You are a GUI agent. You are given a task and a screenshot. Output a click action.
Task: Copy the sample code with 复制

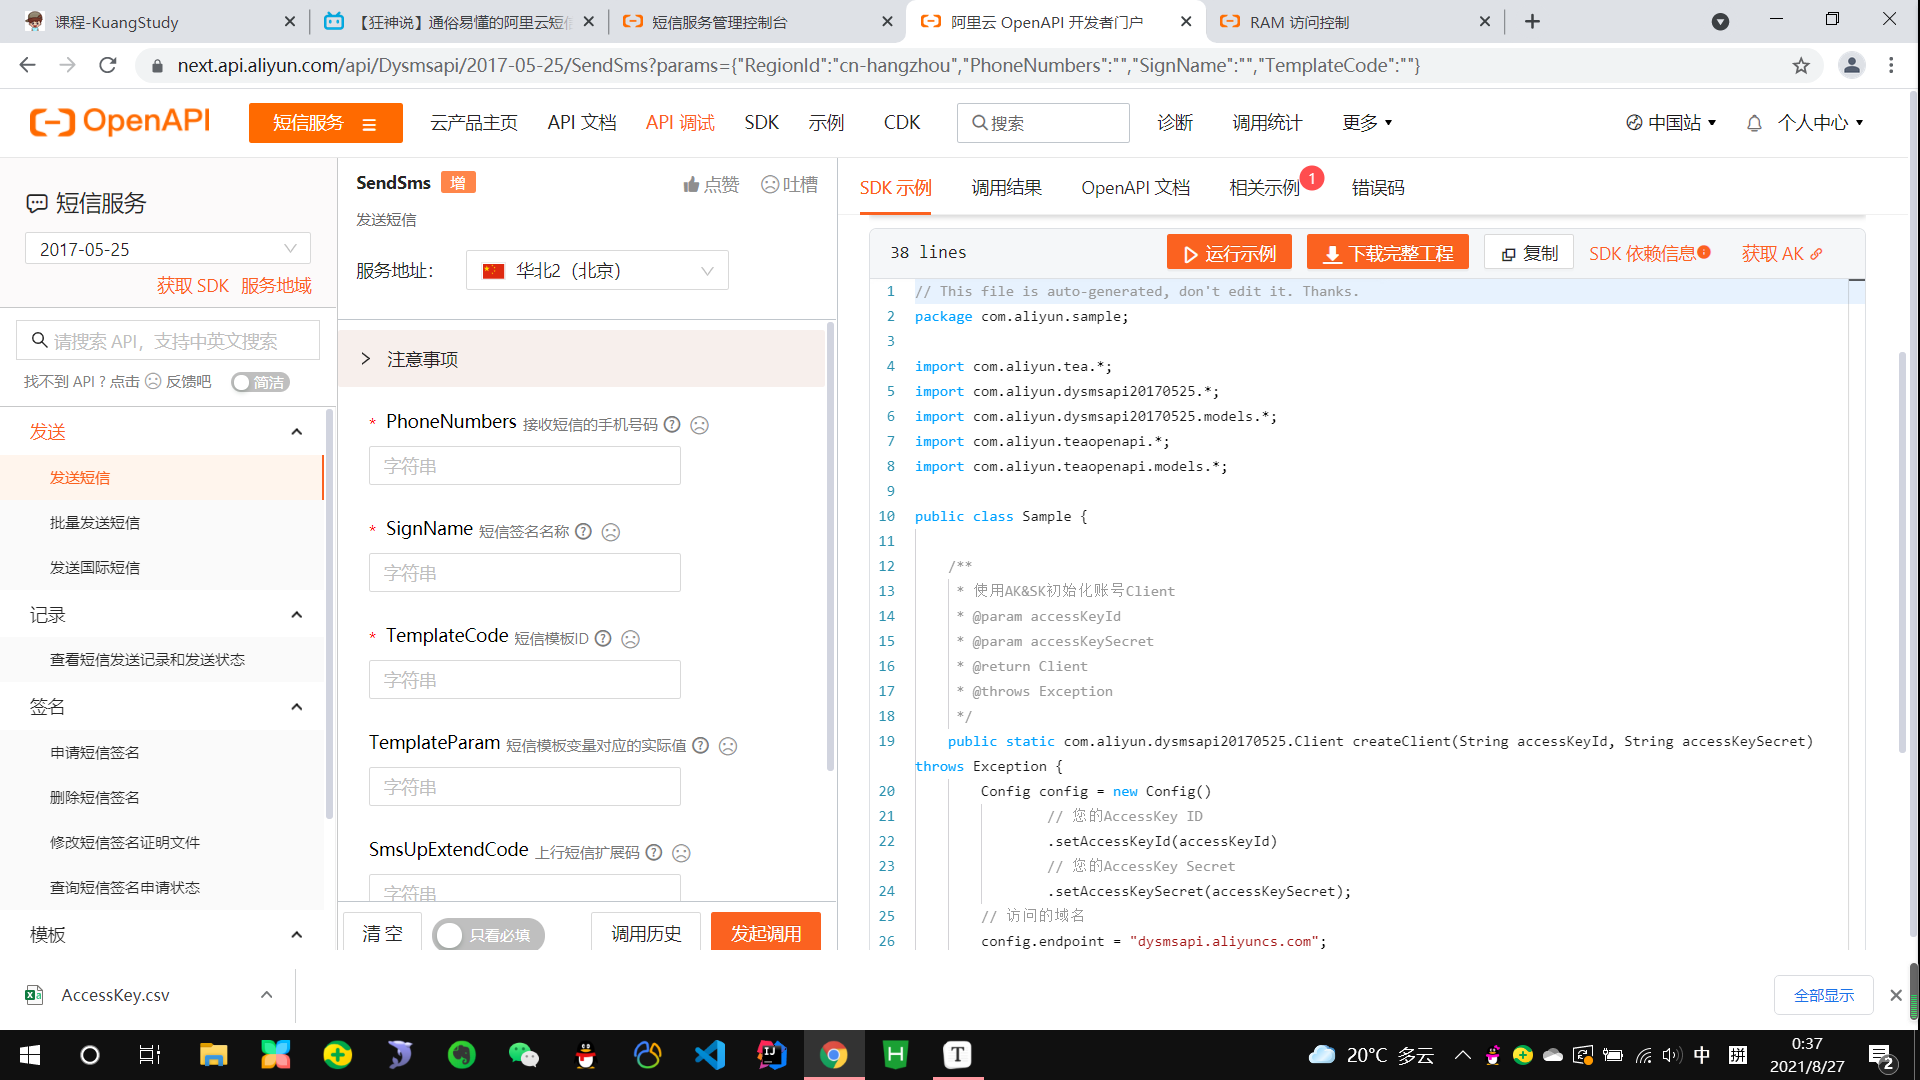pyautogui.click(x=1529, y=253)
